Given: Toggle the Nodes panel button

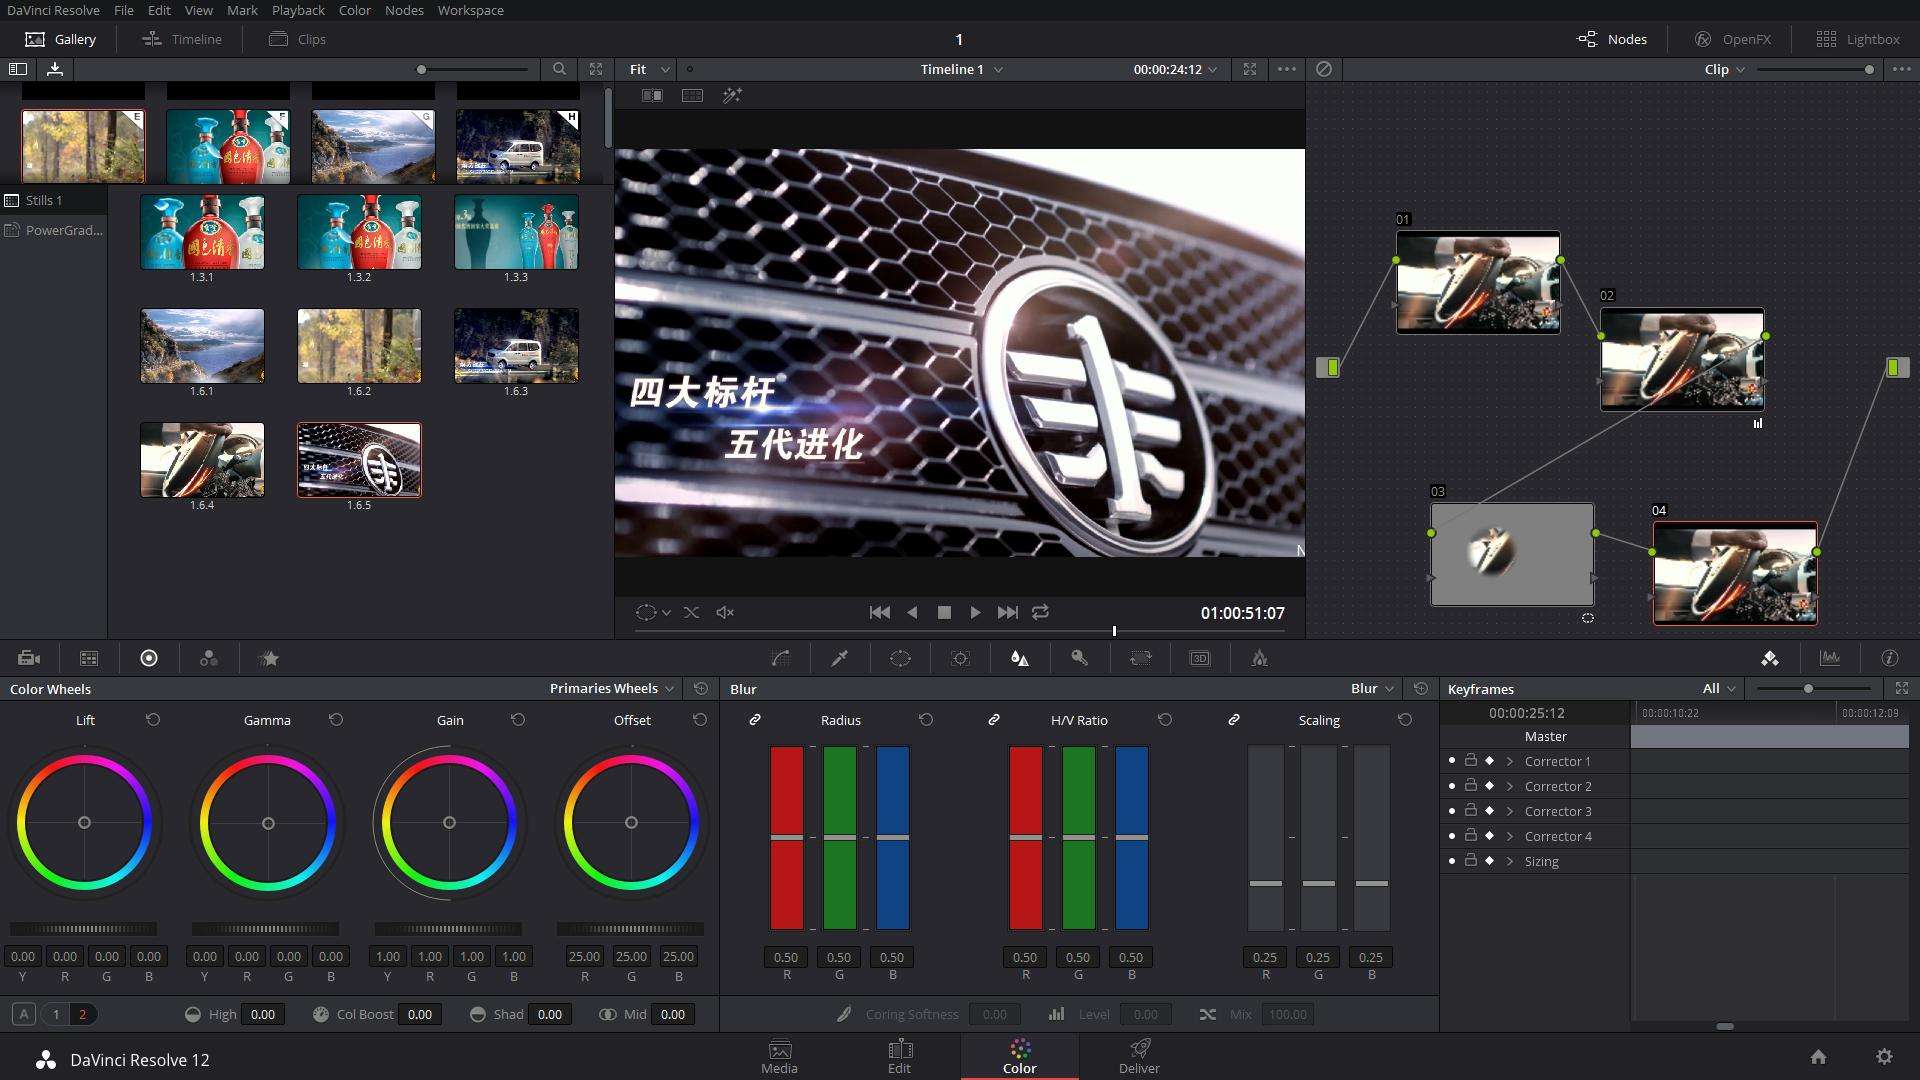Looking at the screenshot, I should pos(1612,39).
